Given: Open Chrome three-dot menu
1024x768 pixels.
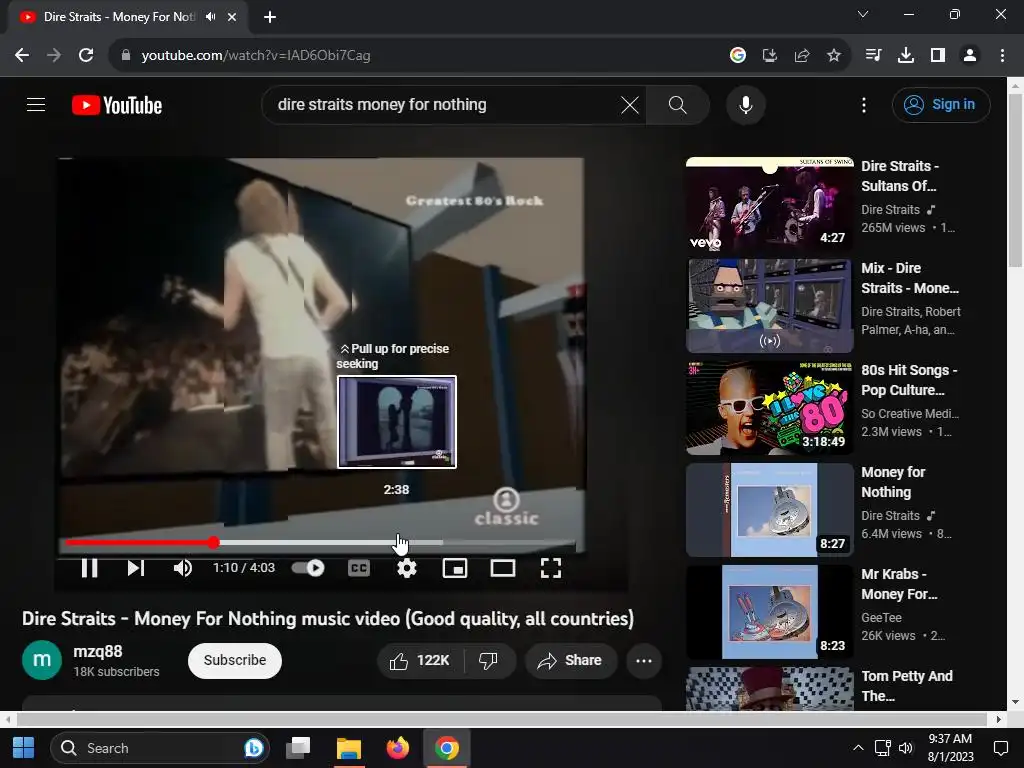Looking at the screenshot, I should [1002, 56].
